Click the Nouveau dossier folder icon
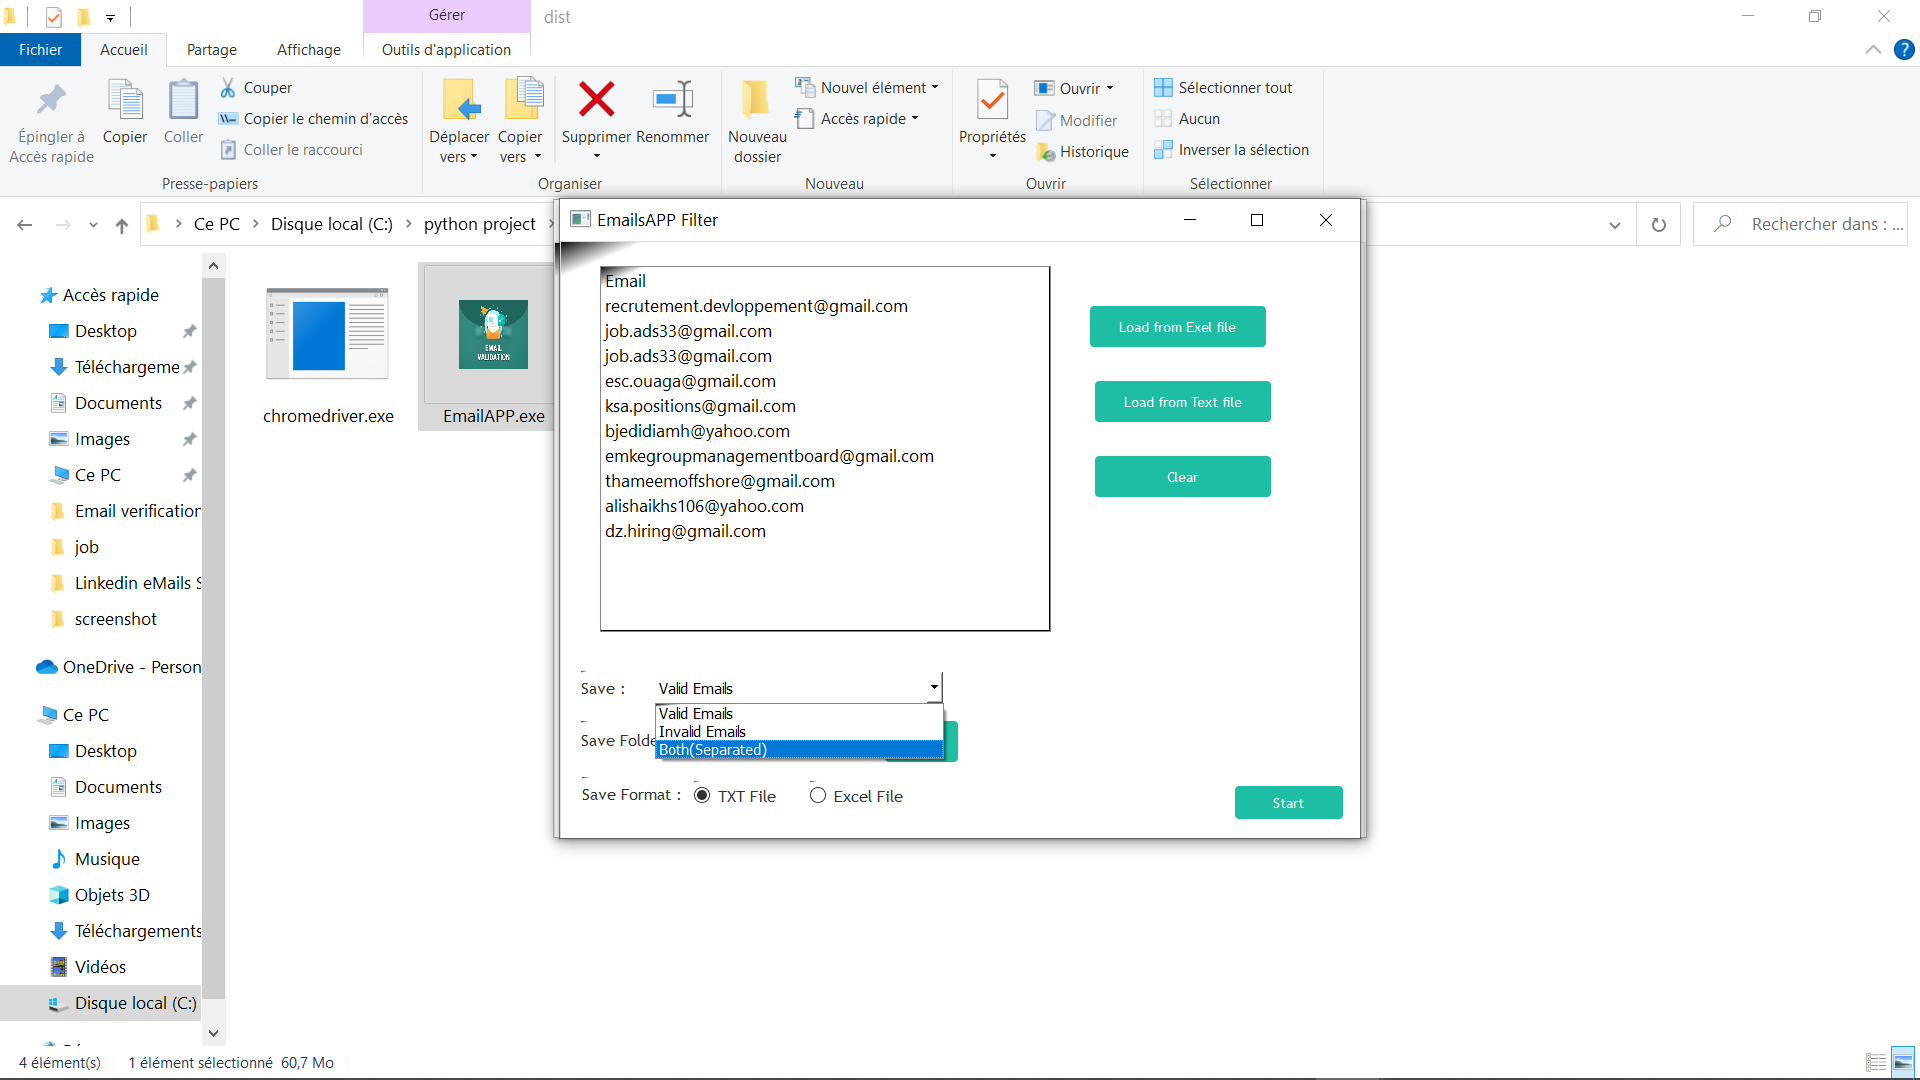Viewport: 1920px width, 1080px height. 756,100
